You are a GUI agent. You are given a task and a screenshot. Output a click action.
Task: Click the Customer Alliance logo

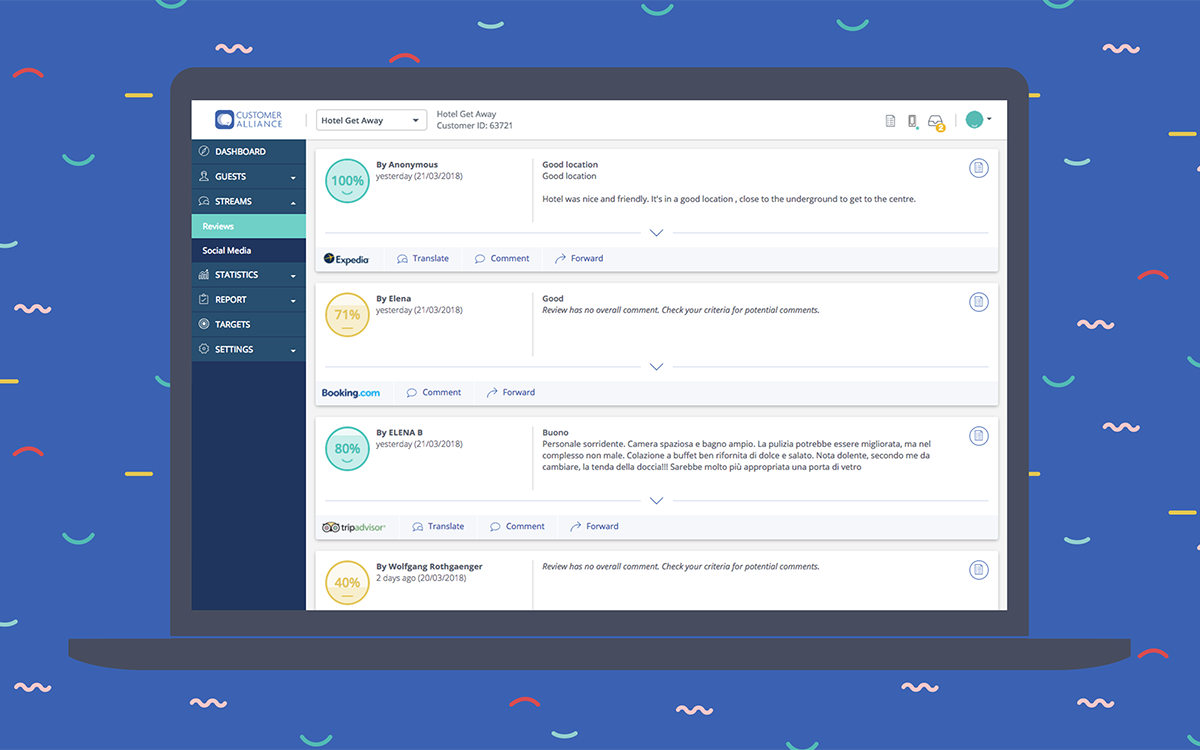(249, 120)
